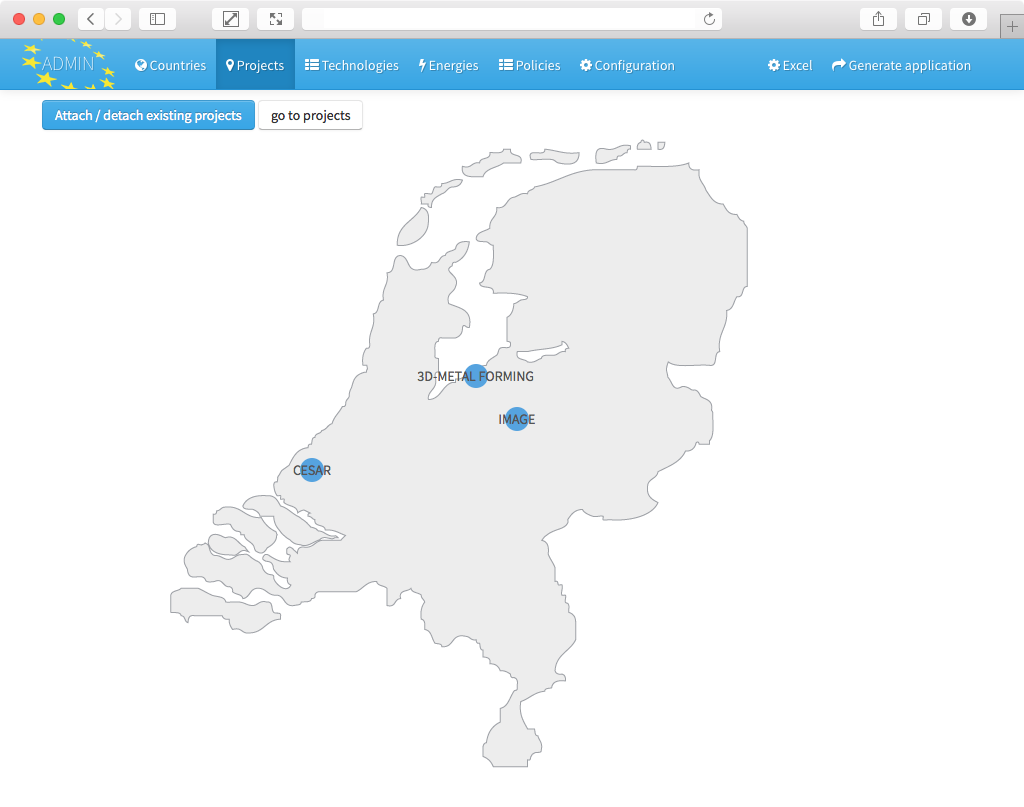1024x807 pixels.
Task: Click the Excel export link
Action: [x=790, y=65]
